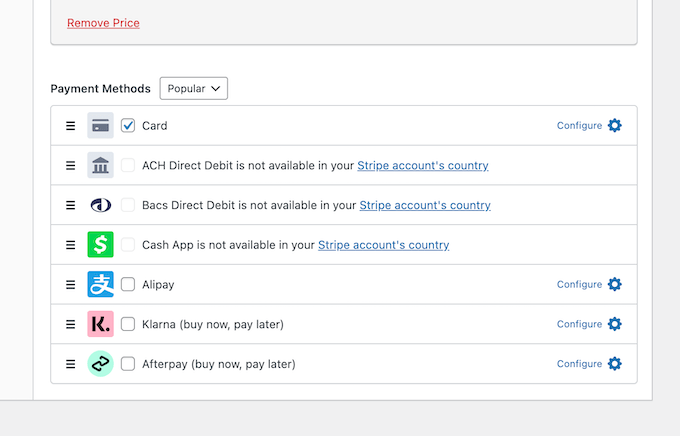Screen dimensions: 680x436
Task: Click the Bacs Direct Debit icon
Action: click(x=100, y=205)
